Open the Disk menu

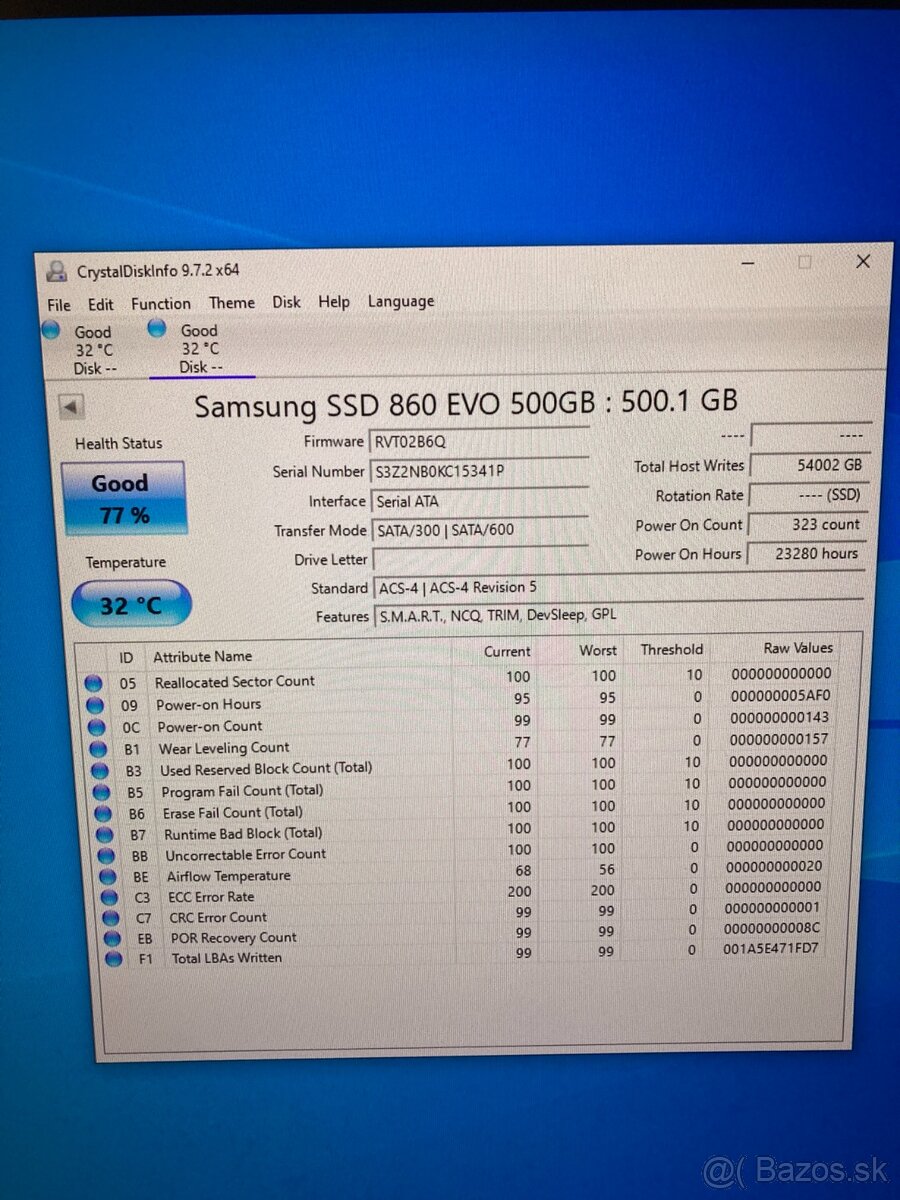point(287,302)
